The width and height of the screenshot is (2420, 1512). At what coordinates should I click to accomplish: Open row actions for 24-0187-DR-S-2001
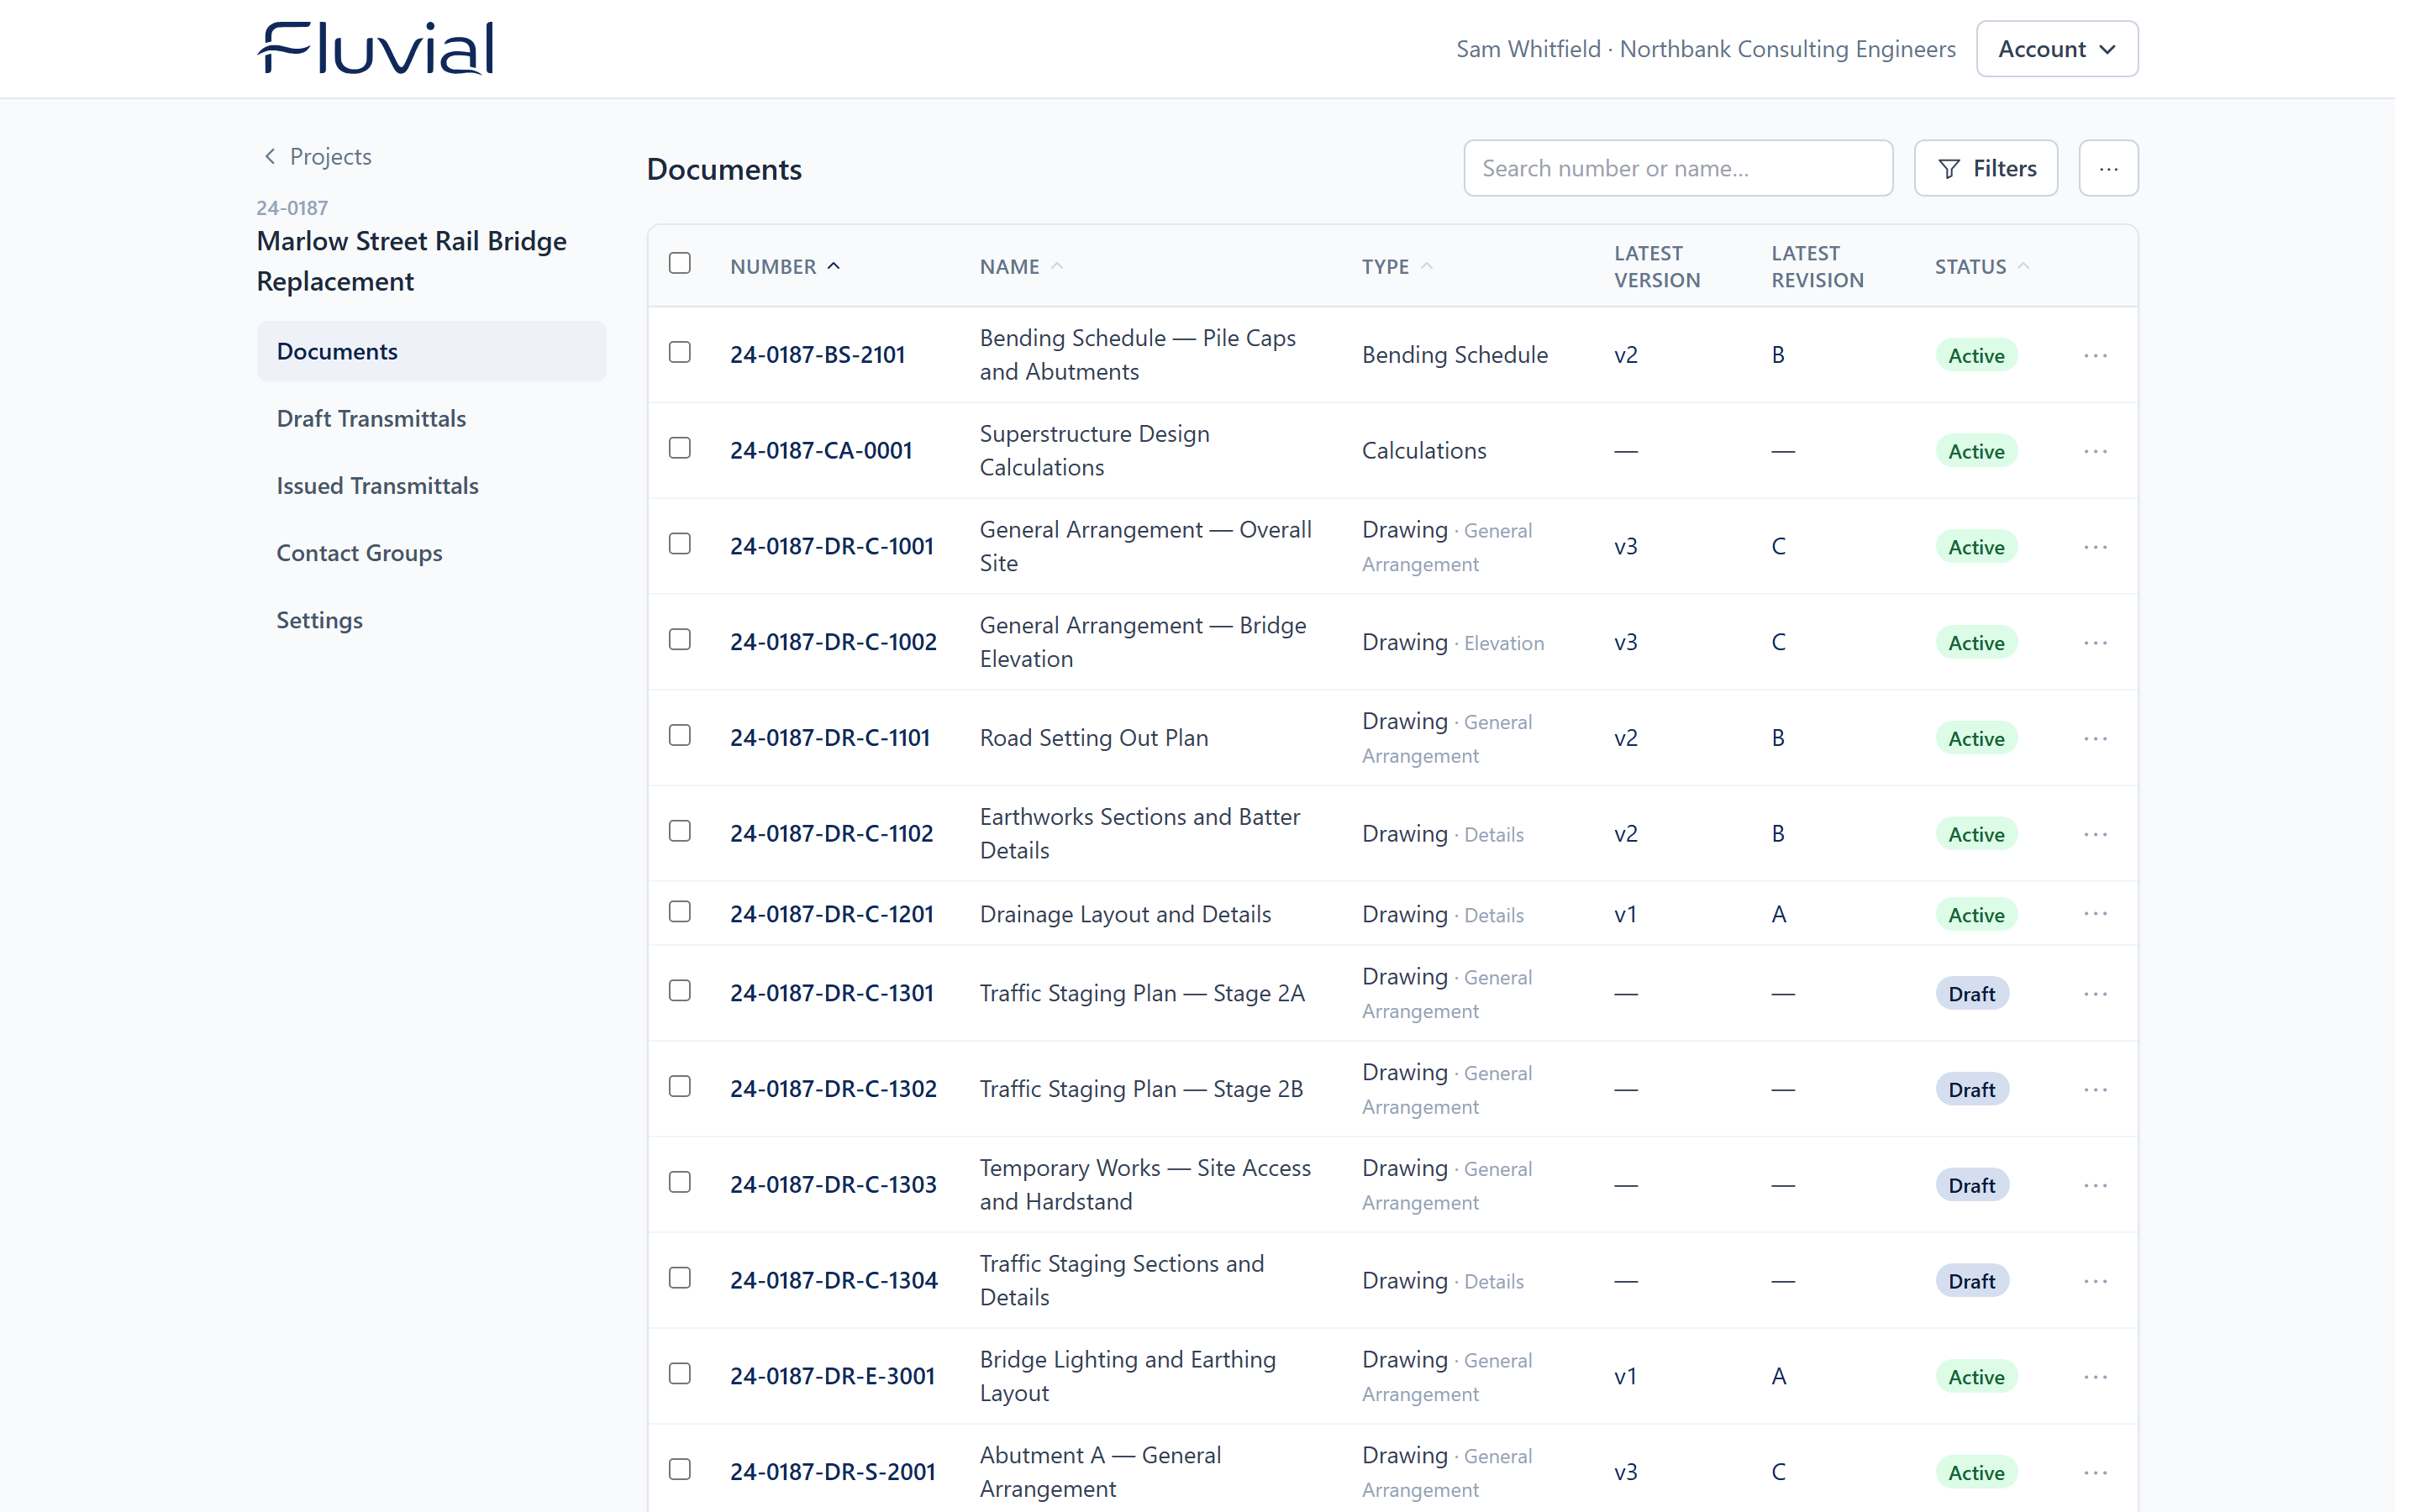2095,1472
